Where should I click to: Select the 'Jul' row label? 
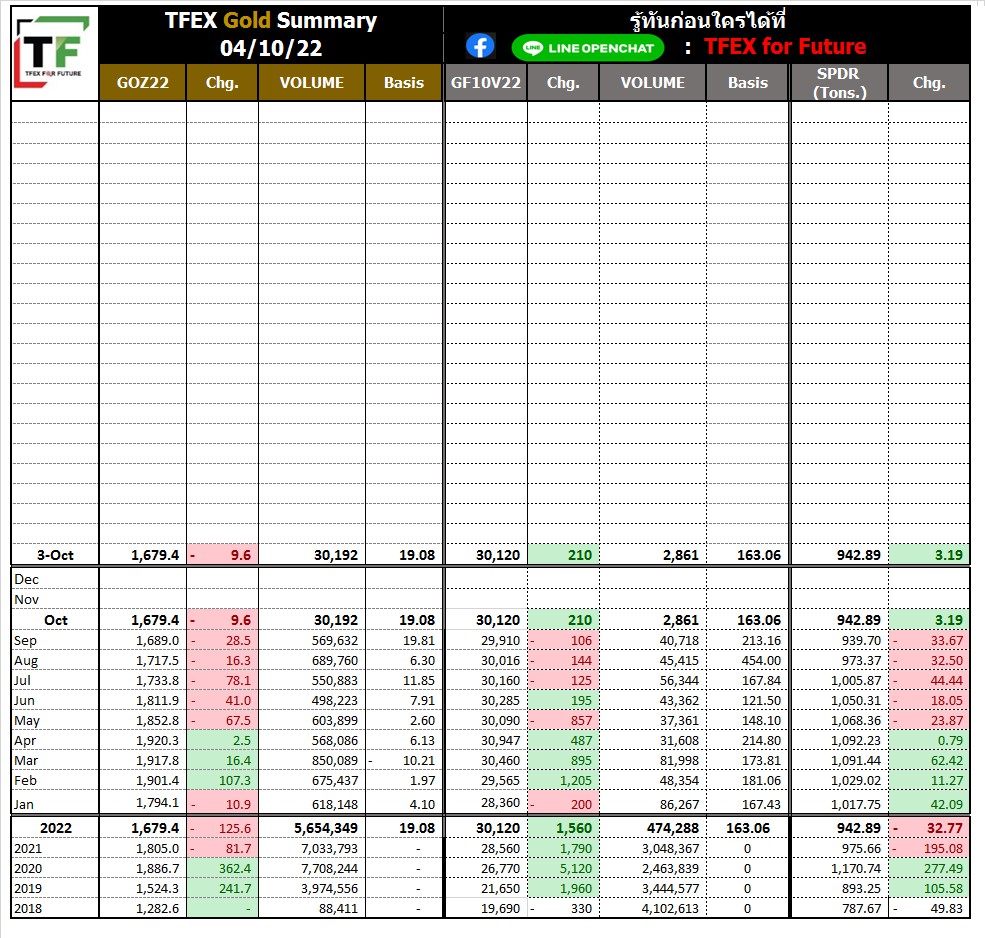[23, 680]
